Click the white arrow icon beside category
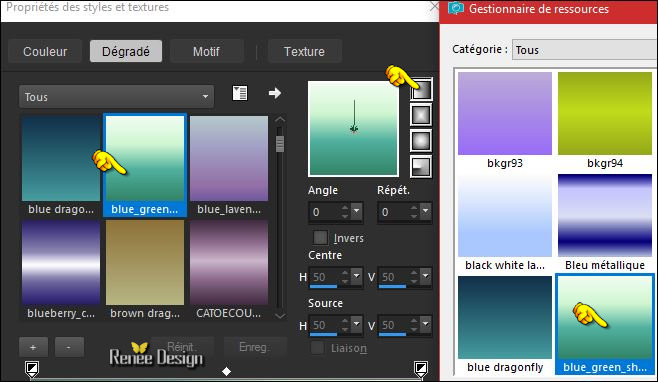Image resolution: width=658 pixels, height=382 pixels. [275, 92]
